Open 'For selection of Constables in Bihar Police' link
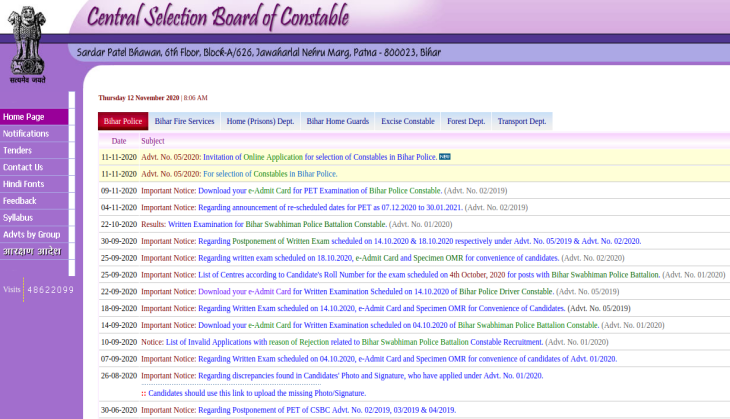Viewport: 730px width, 419px height. (x=270, y=174)
